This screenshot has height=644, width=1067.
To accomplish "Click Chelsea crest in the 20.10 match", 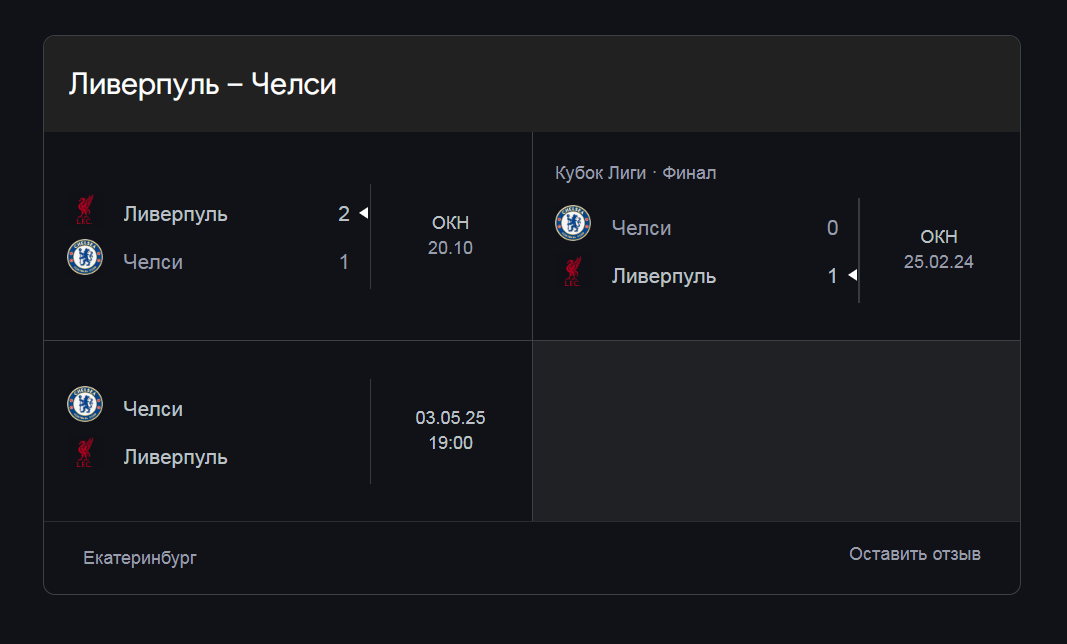I will pos(85,258).
